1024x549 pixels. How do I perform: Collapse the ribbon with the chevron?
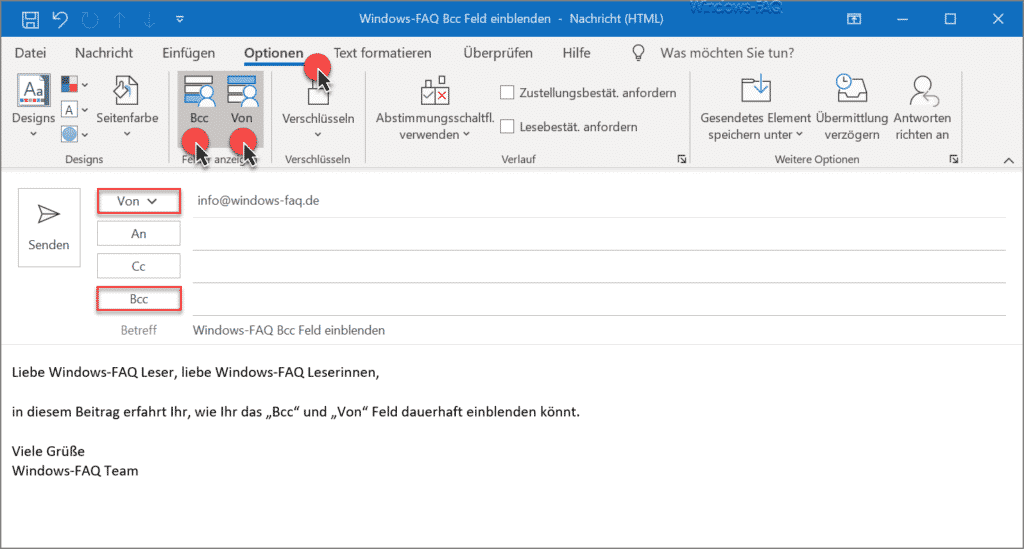(1008, 160)
